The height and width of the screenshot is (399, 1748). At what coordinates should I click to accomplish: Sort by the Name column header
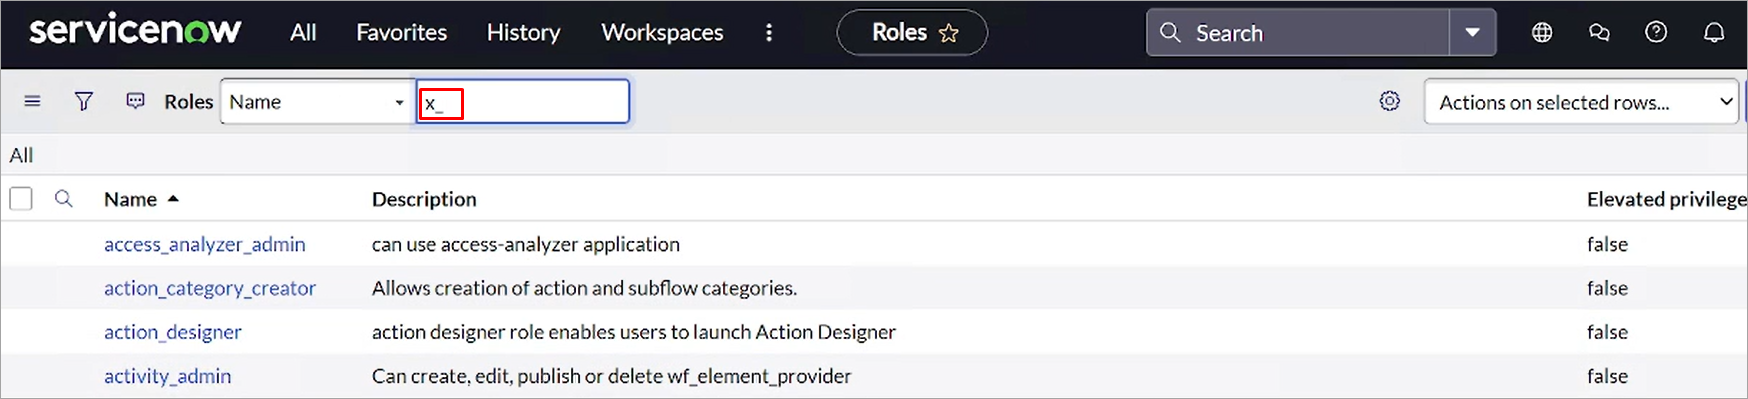(130, 199)
